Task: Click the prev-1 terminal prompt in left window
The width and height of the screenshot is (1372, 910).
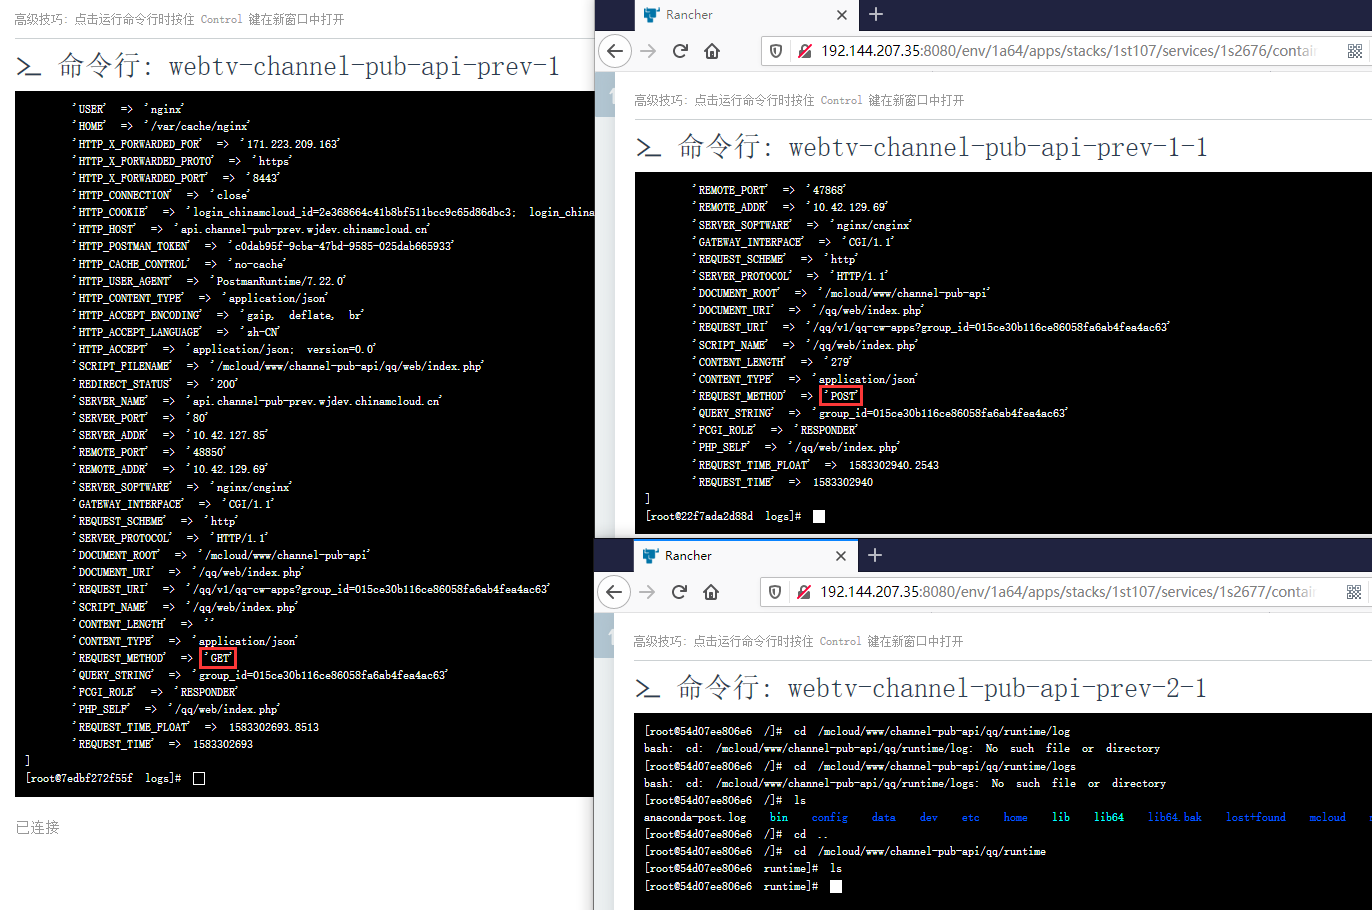Action: pos(199,778)
